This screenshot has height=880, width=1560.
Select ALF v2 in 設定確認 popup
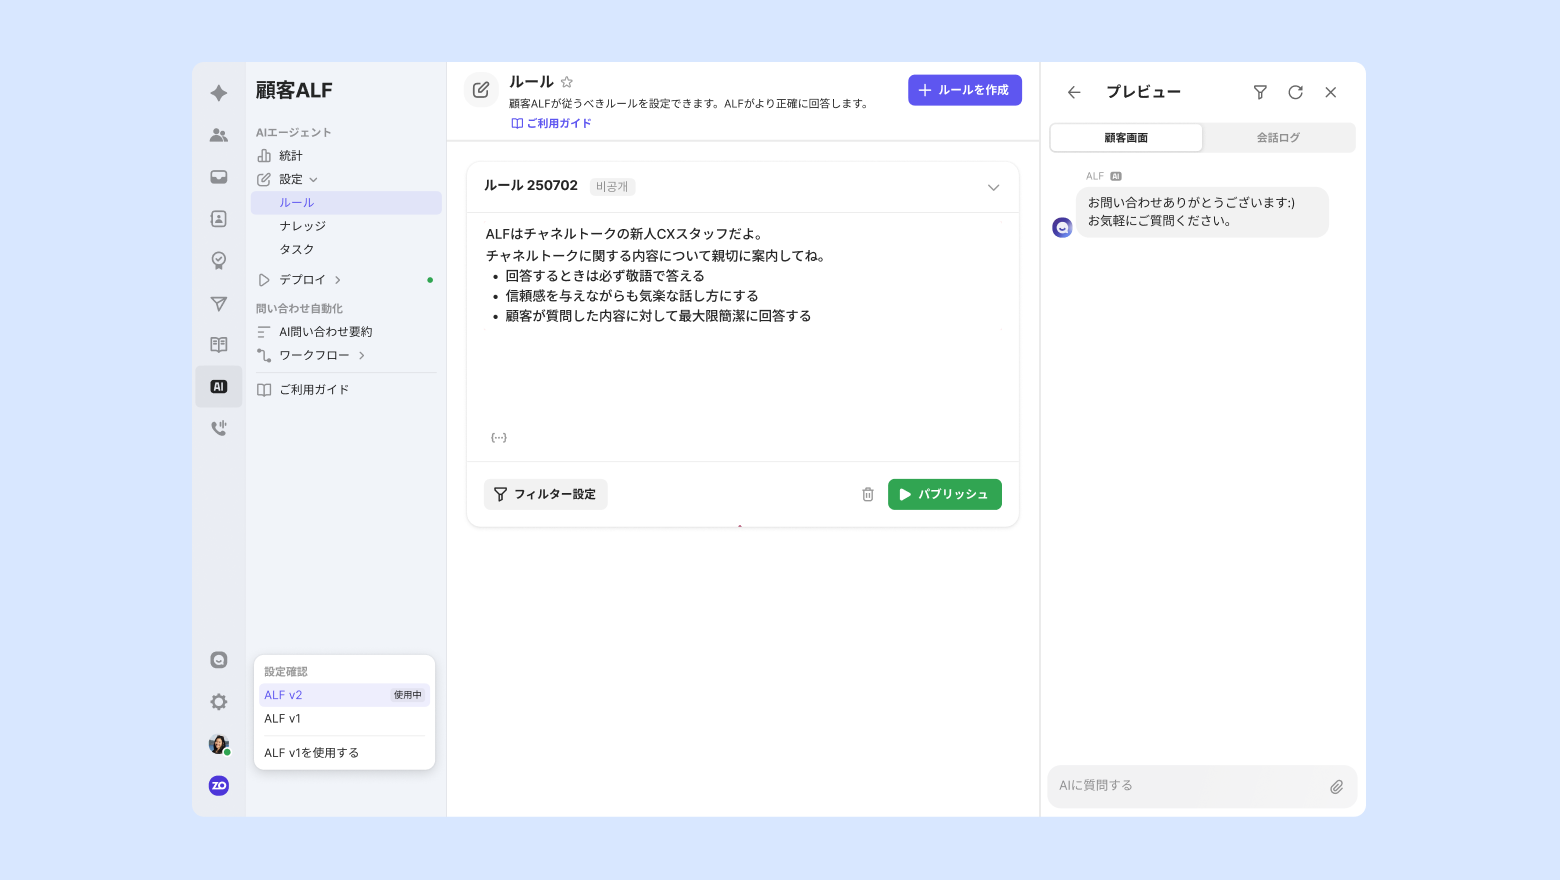tap(344, 695)
